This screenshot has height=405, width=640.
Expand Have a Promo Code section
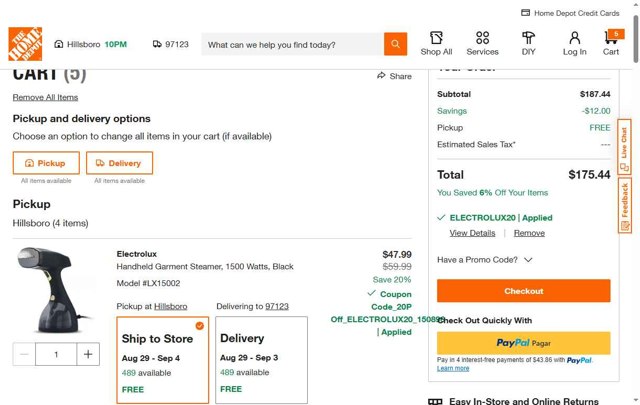pyautogui.click(x=484, y=260)
